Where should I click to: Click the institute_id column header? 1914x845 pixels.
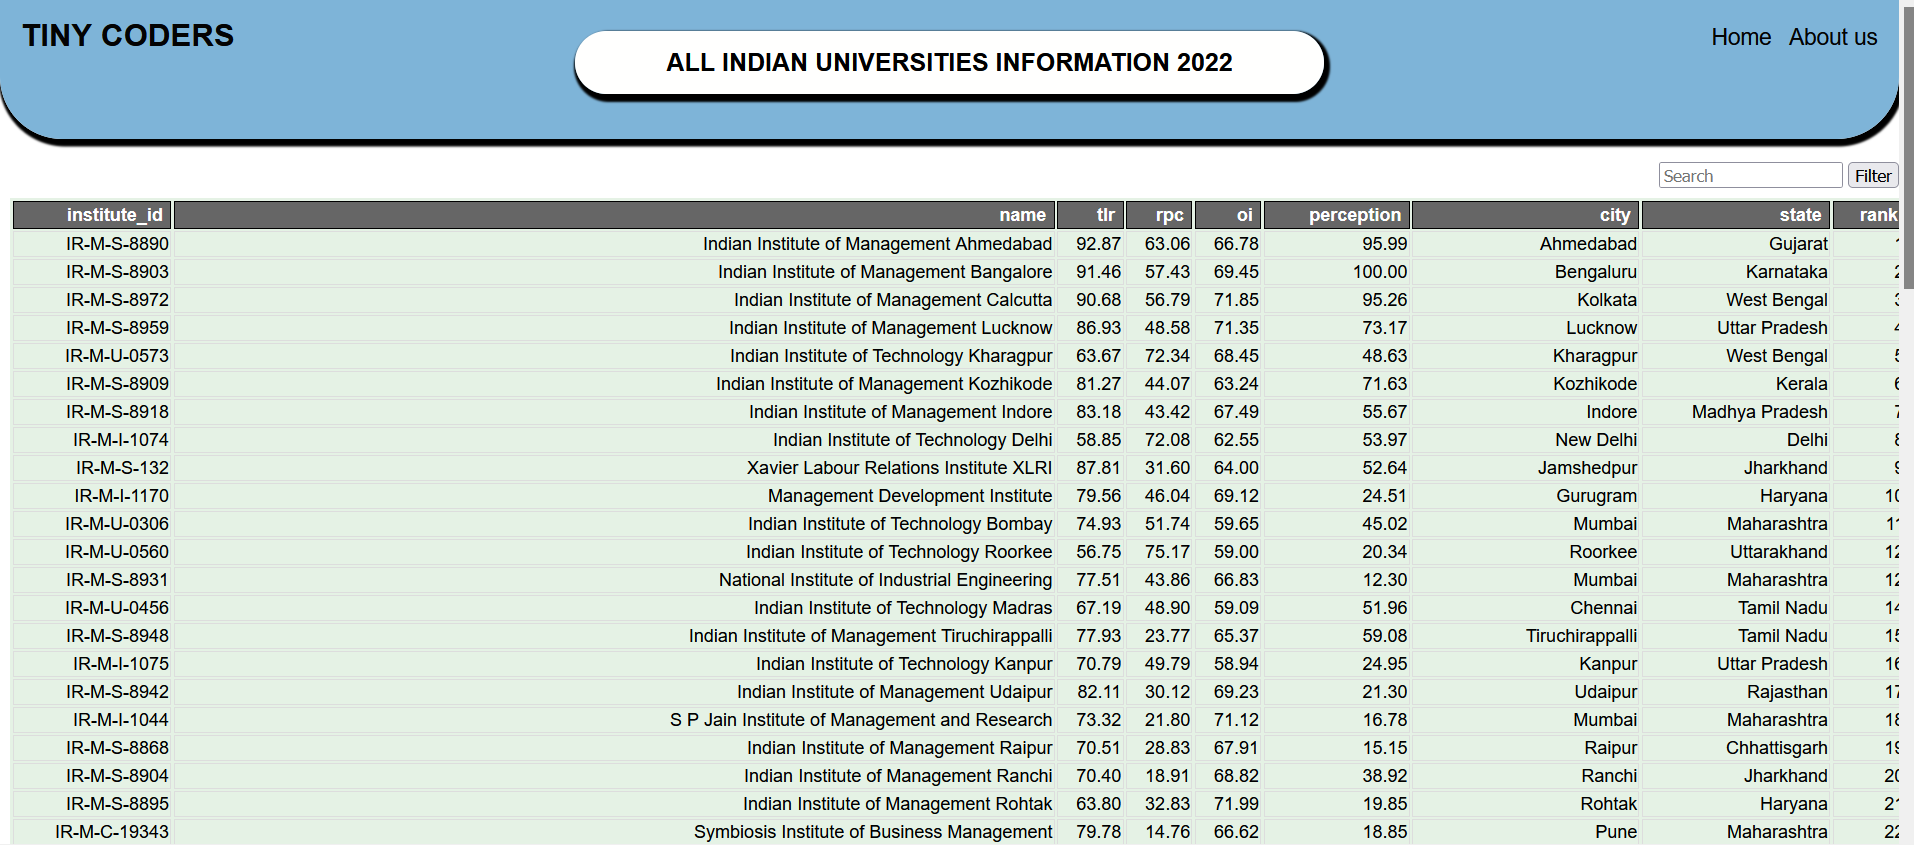coord(92,215)
